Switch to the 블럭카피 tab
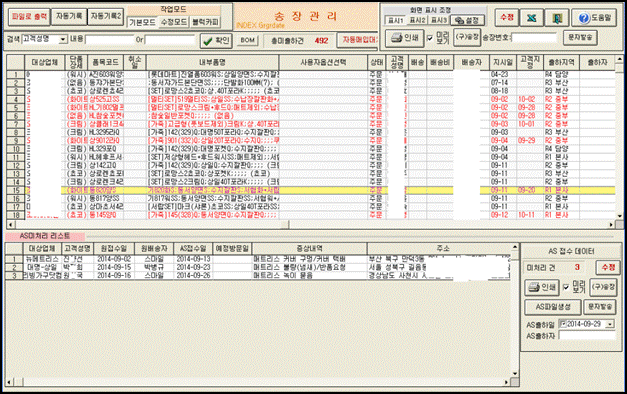 205,22
